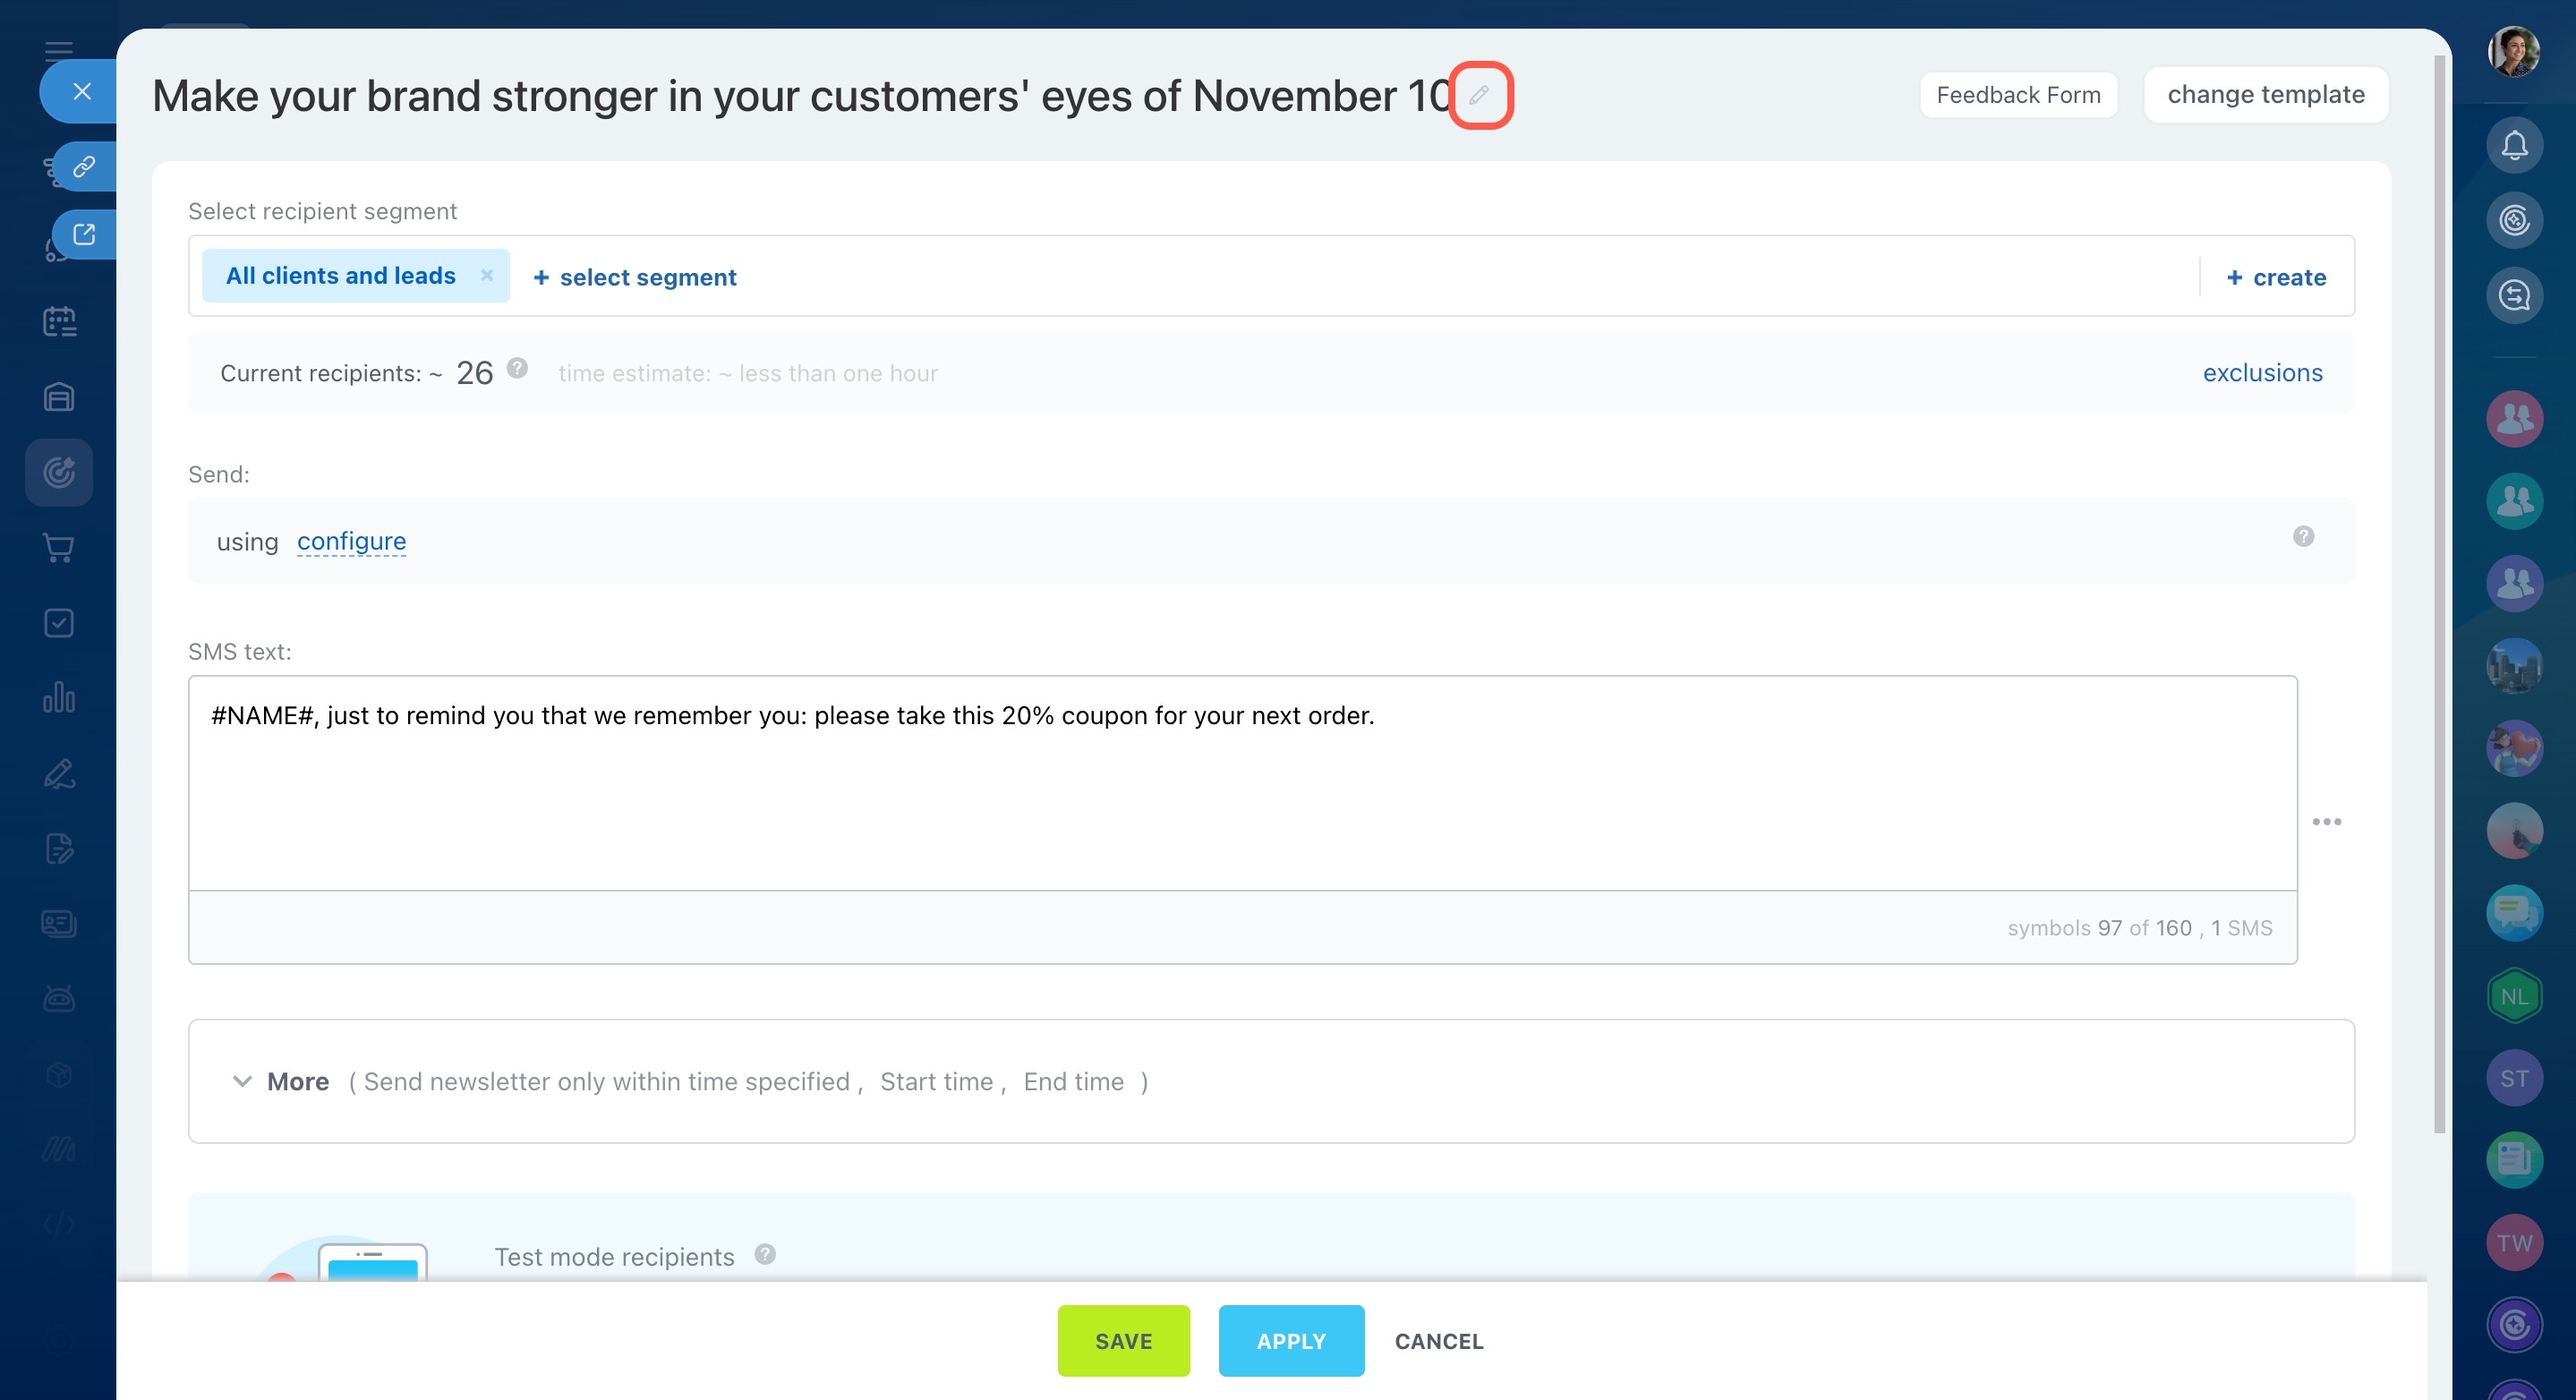The width and height of the screenshot is (2576, 1400).
Task: Remove the All clients and leads segment
Action: coord(487,275)
